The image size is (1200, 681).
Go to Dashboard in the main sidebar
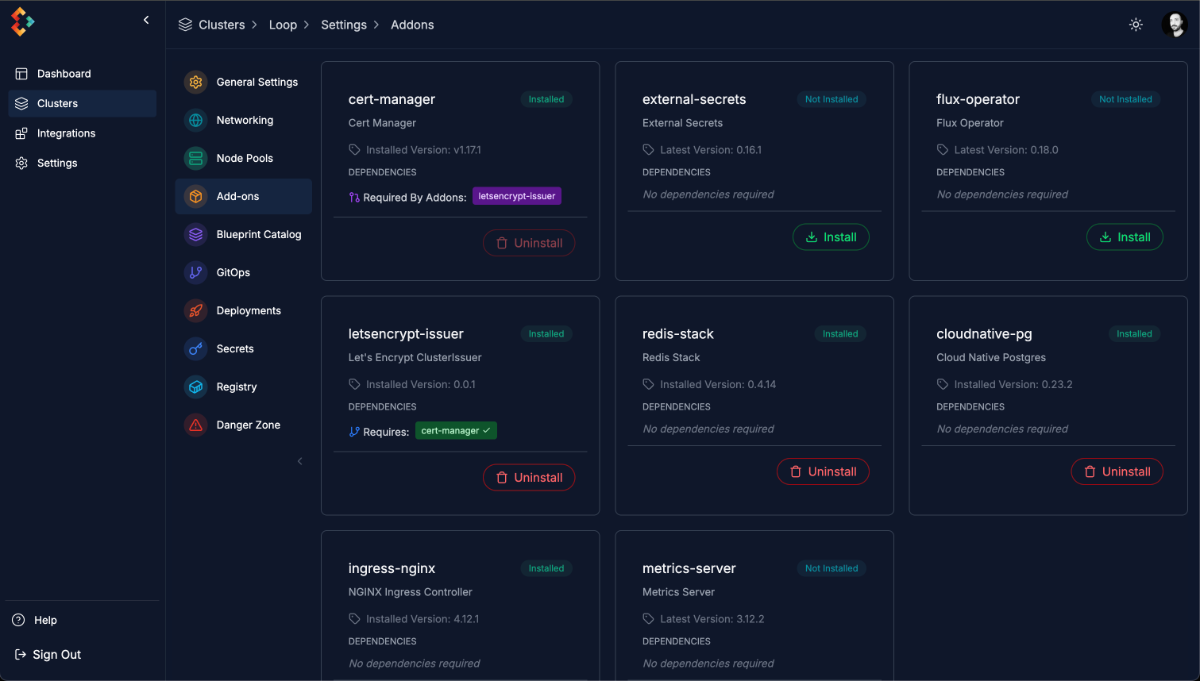[x=82, y=74]
